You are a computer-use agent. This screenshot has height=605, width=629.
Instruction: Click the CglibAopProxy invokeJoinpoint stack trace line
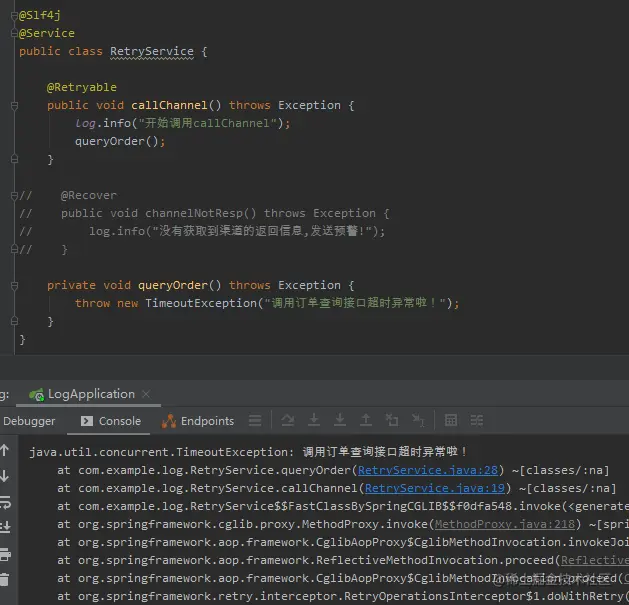[343, 542]
